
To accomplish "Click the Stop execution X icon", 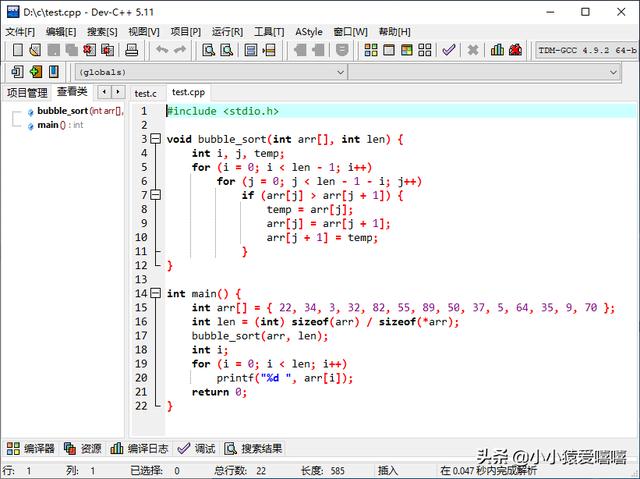I will 473,50.
